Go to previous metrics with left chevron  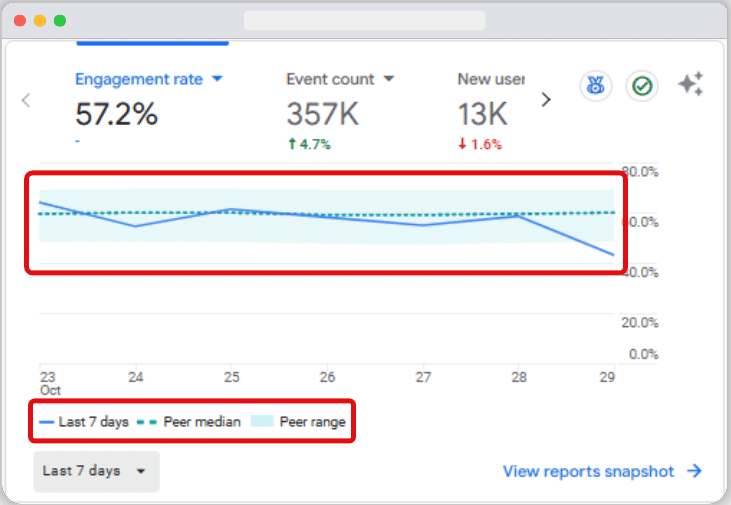(x=26, y=100)
